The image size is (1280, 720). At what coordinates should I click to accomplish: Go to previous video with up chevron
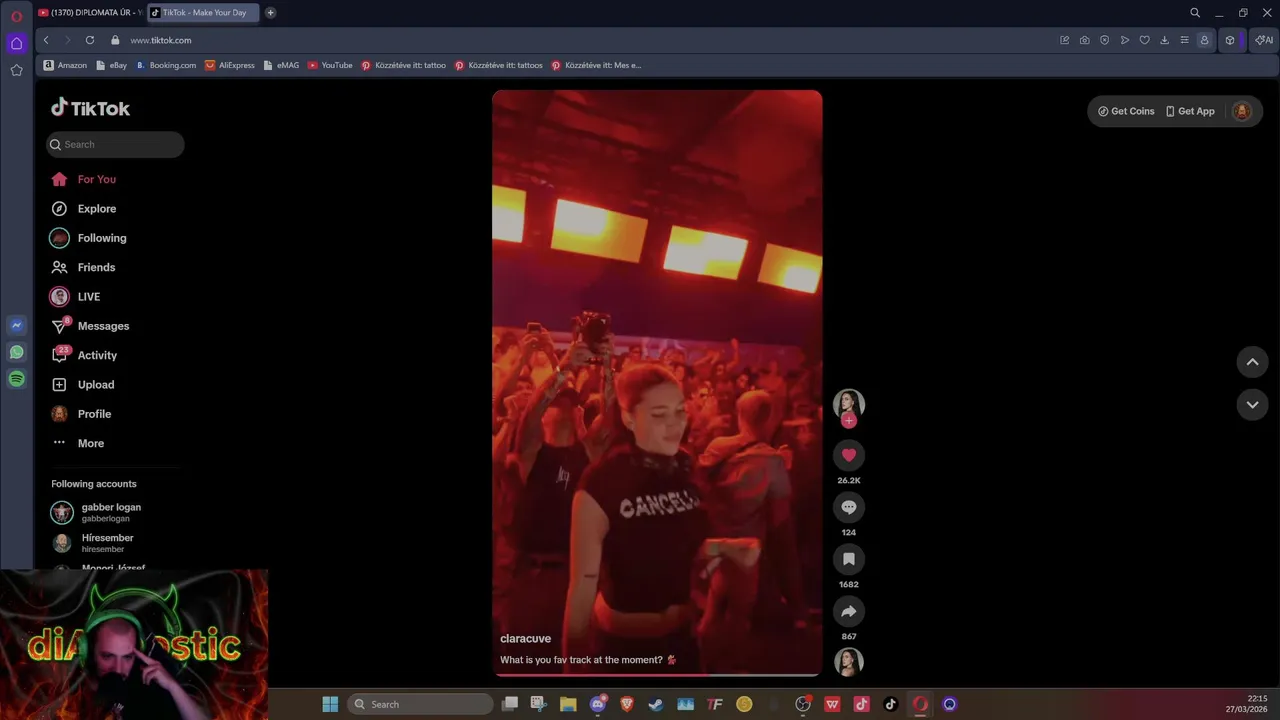[x=1252, y=362]
